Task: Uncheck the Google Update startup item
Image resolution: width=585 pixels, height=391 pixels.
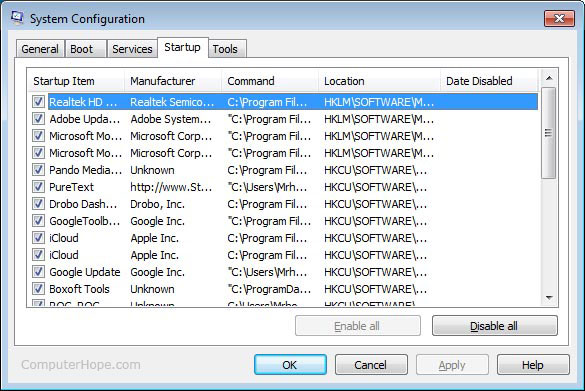Action: (x=38, y=272)
